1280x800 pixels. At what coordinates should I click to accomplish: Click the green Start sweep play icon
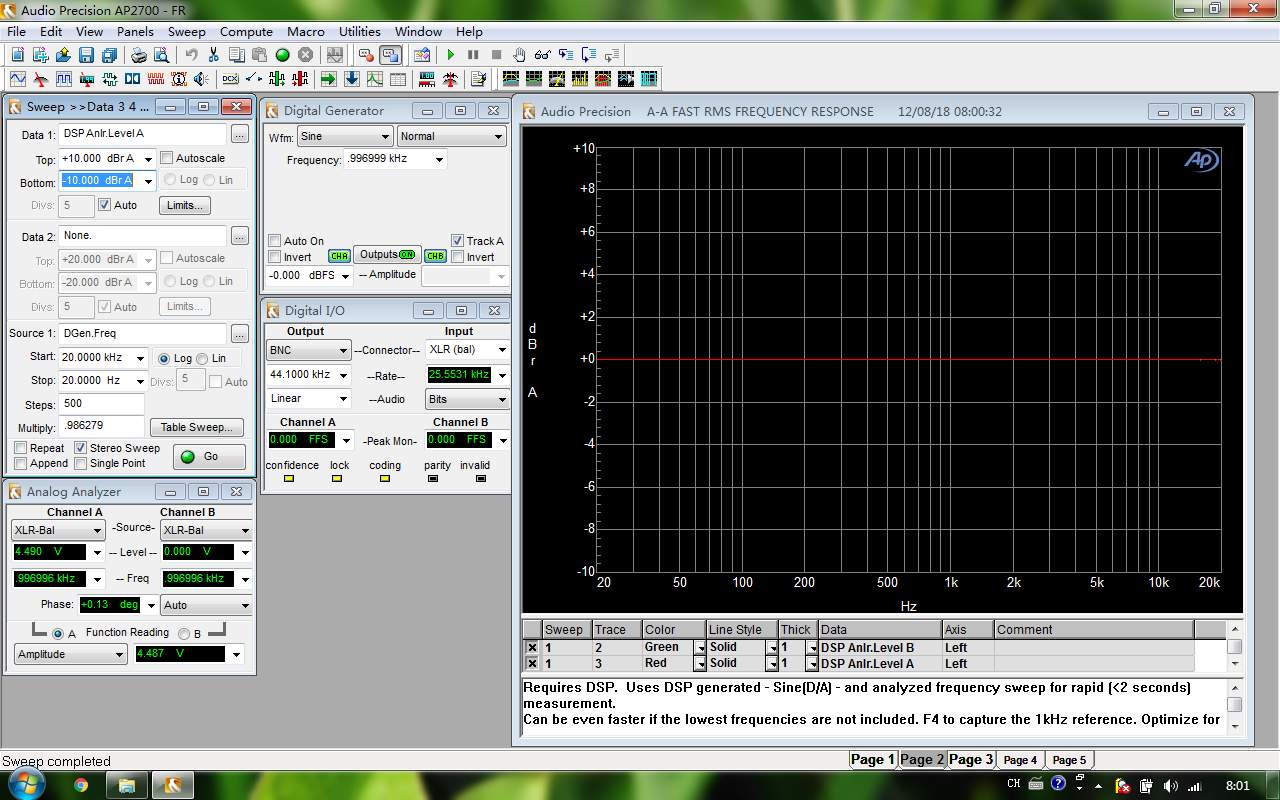coord(451,55)
